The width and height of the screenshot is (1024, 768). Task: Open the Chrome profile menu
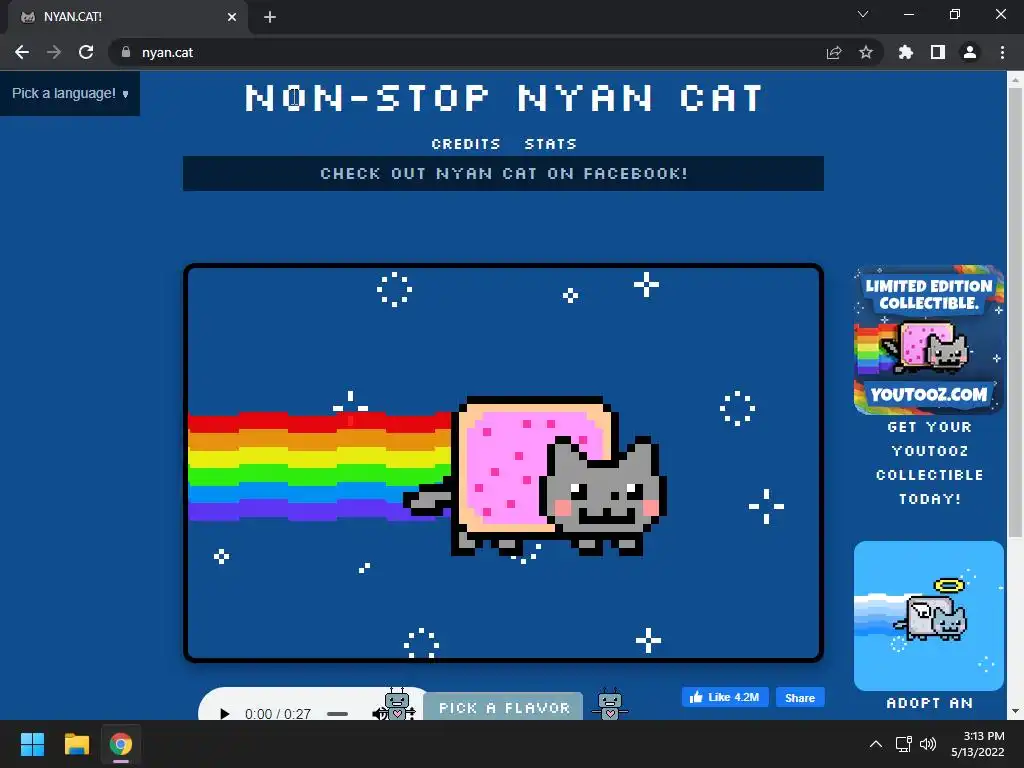pos(970,52)
